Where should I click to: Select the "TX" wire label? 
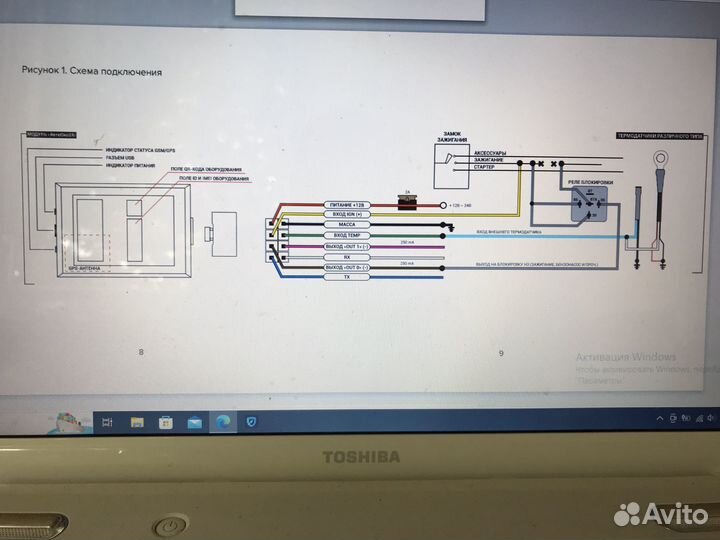pos(347,278)
